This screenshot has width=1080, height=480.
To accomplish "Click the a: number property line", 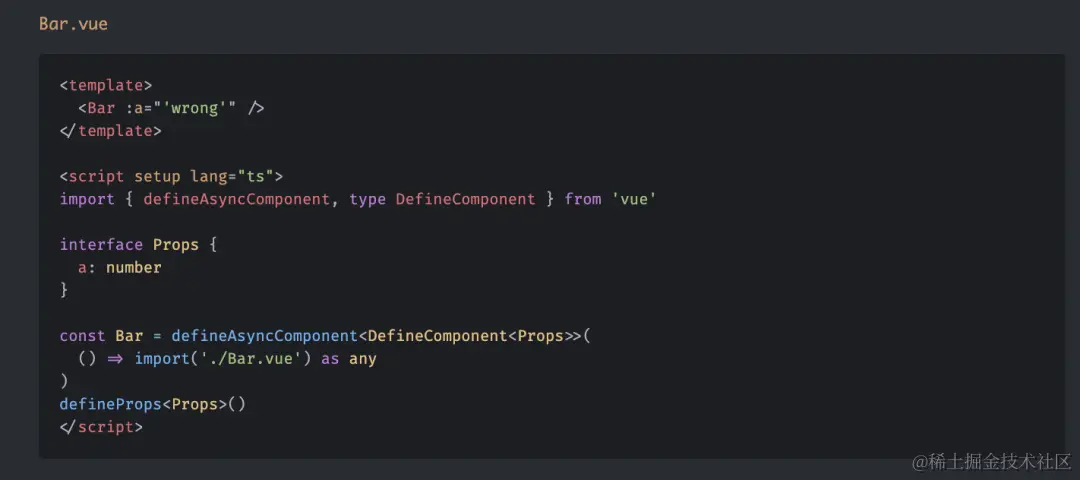I will pos(120,267).
